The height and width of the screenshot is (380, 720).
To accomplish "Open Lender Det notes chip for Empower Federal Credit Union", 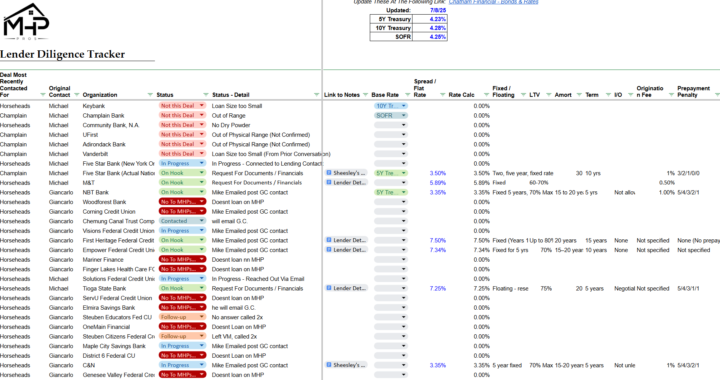I will click(347, 250).
